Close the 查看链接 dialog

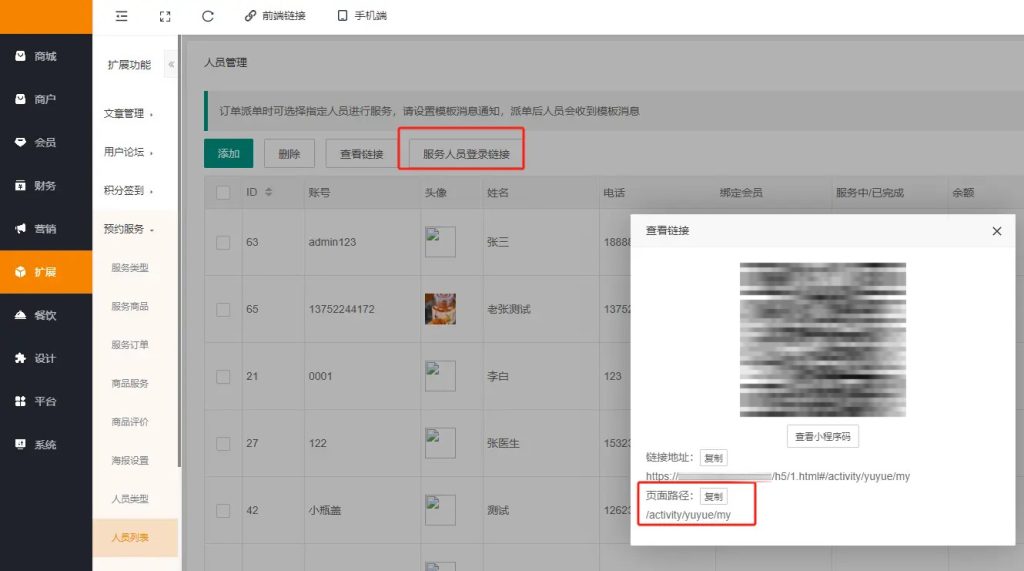(x=997, y=231)
